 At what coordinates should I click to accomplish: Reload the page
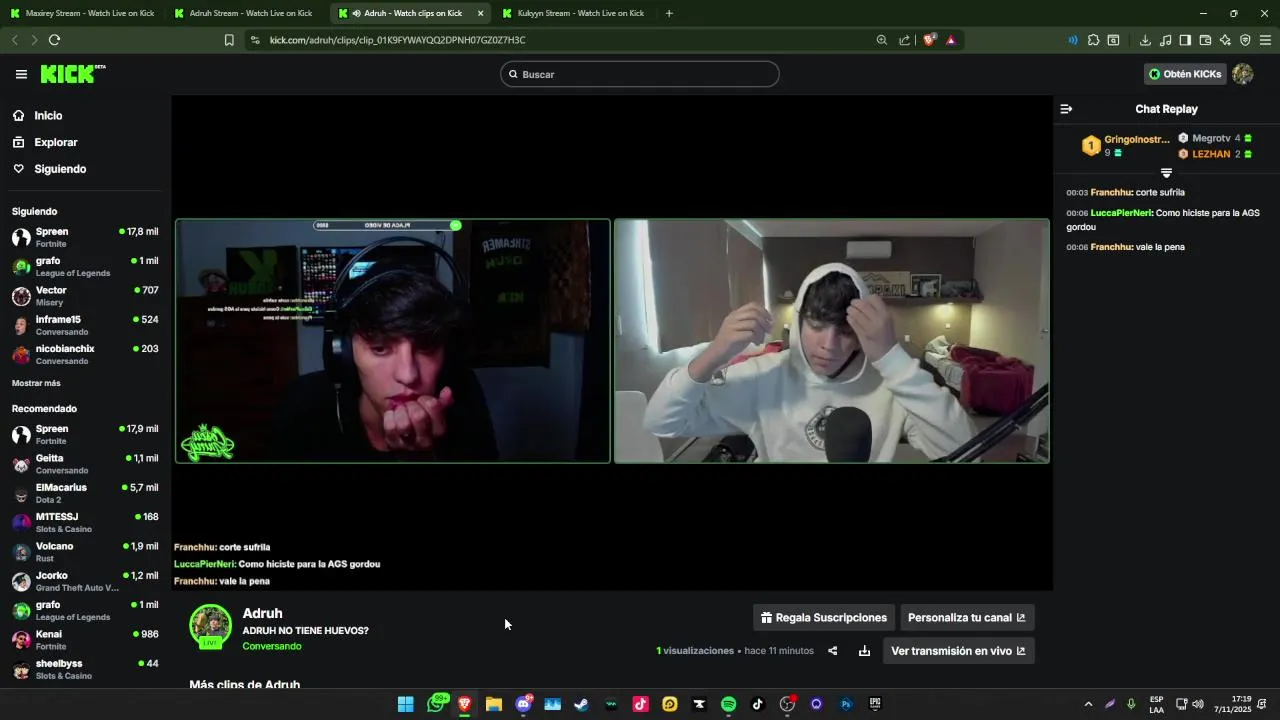(x=54, y=40)
